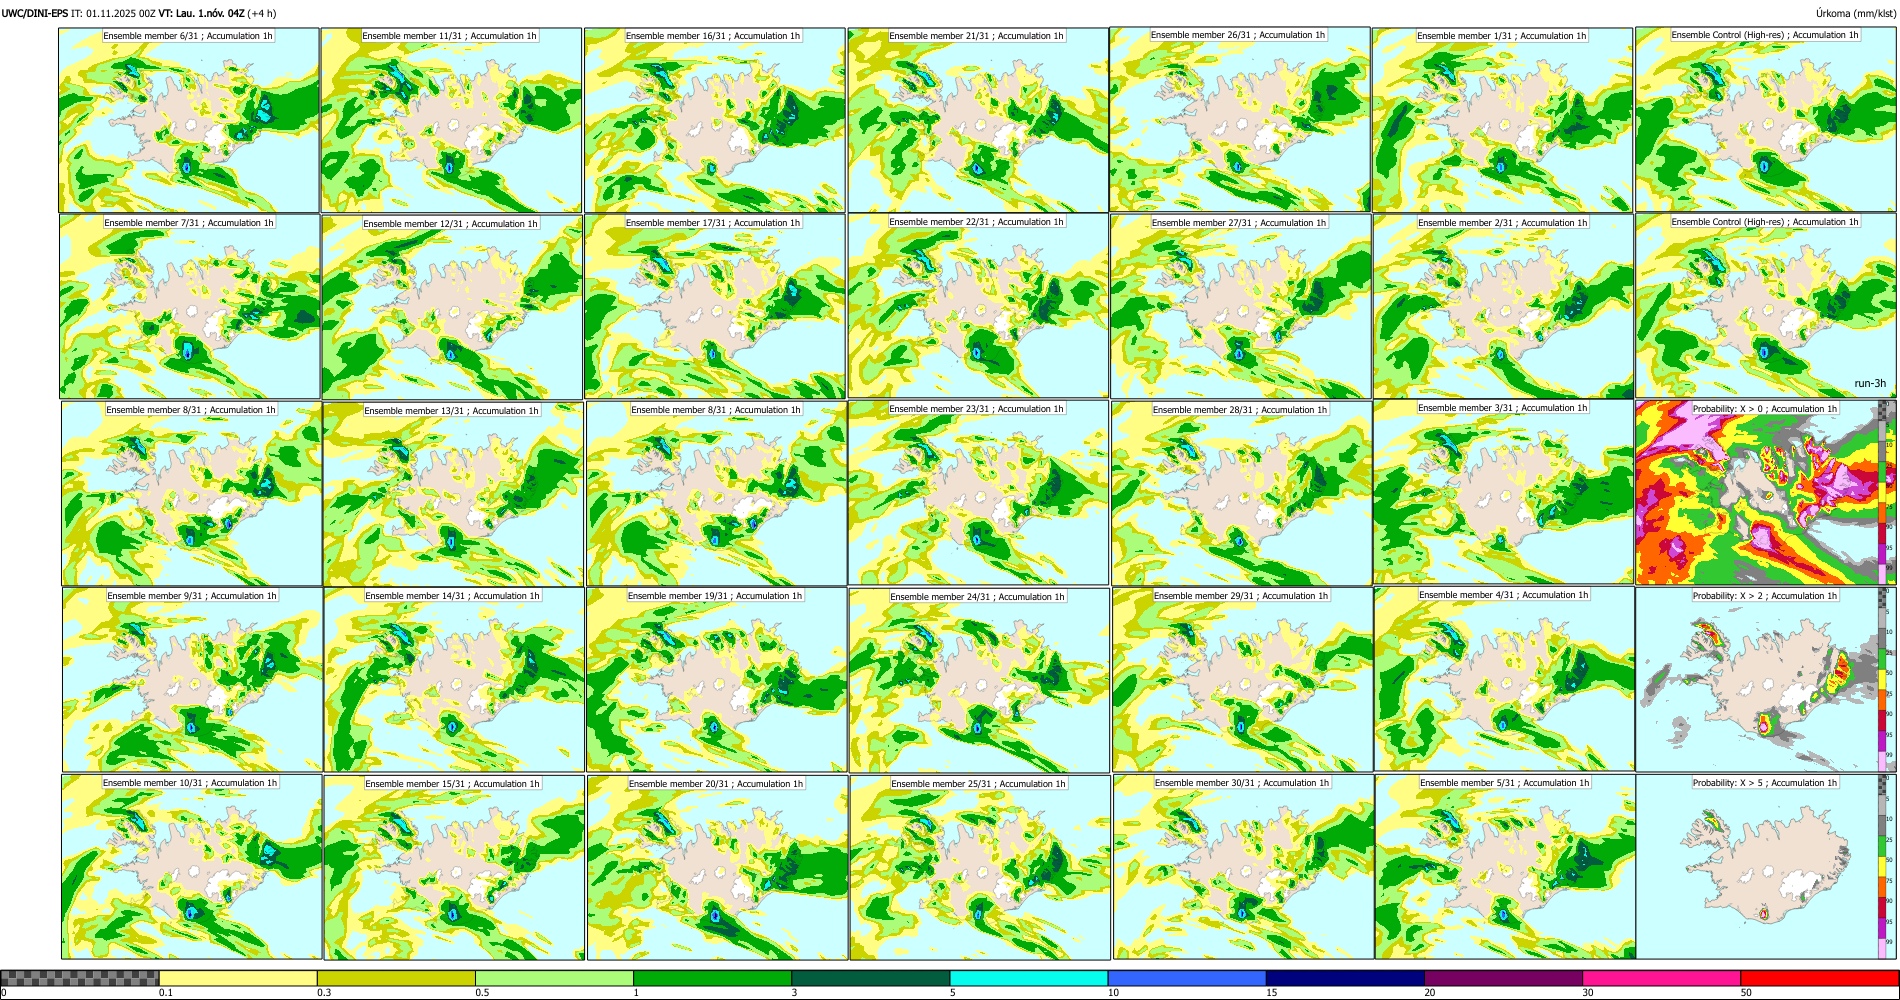Select the Ensemble member 10/31 map
1900x1000 pixels.
point(192,867)
